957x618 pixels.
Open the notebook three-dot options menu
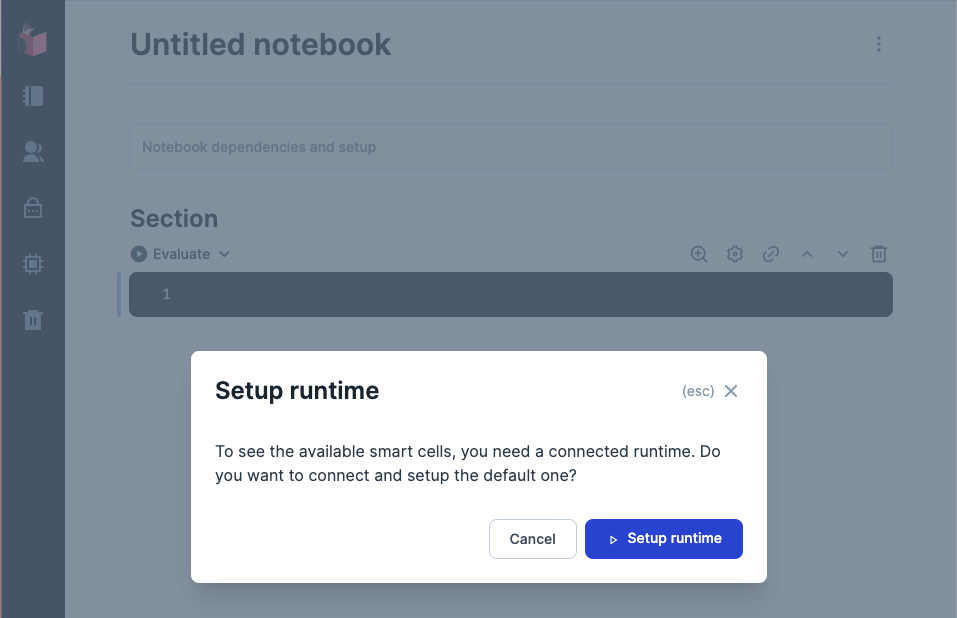(x=879, y=44)
